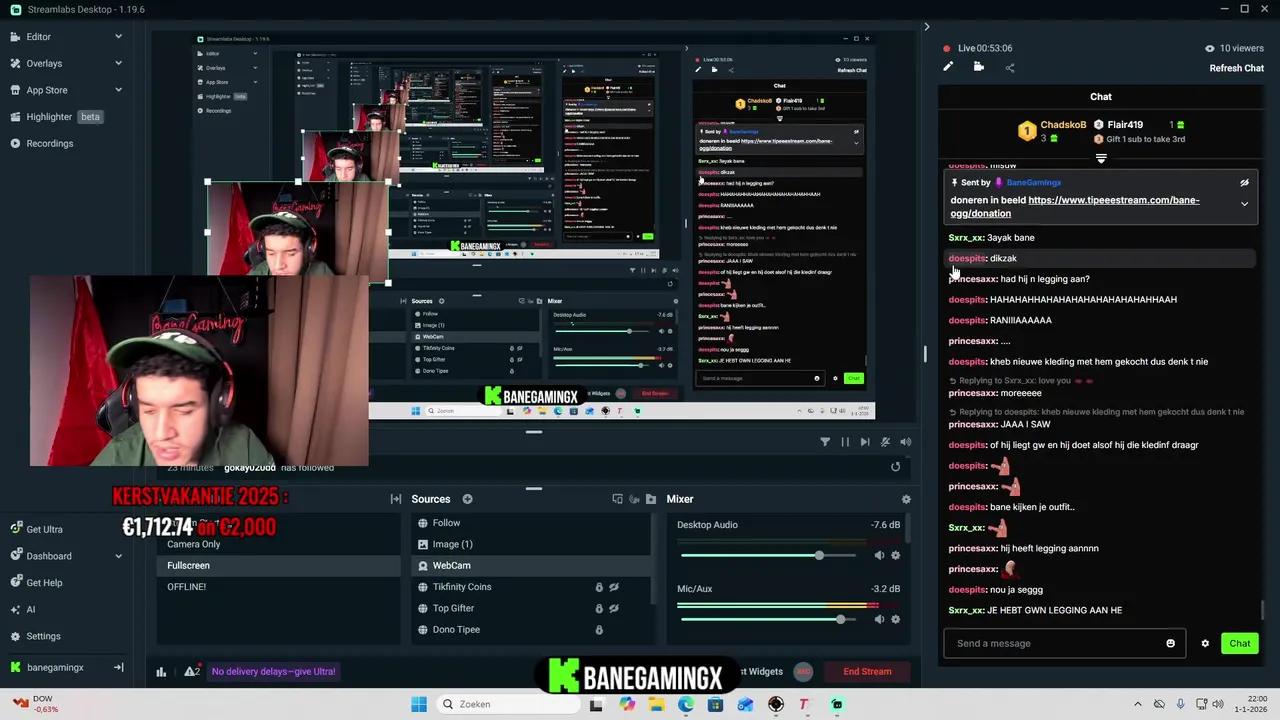The height and width of the screenshot is (720, 1280).
Task: Toggle lock on Top Gifter source
Action: [599, 608]
